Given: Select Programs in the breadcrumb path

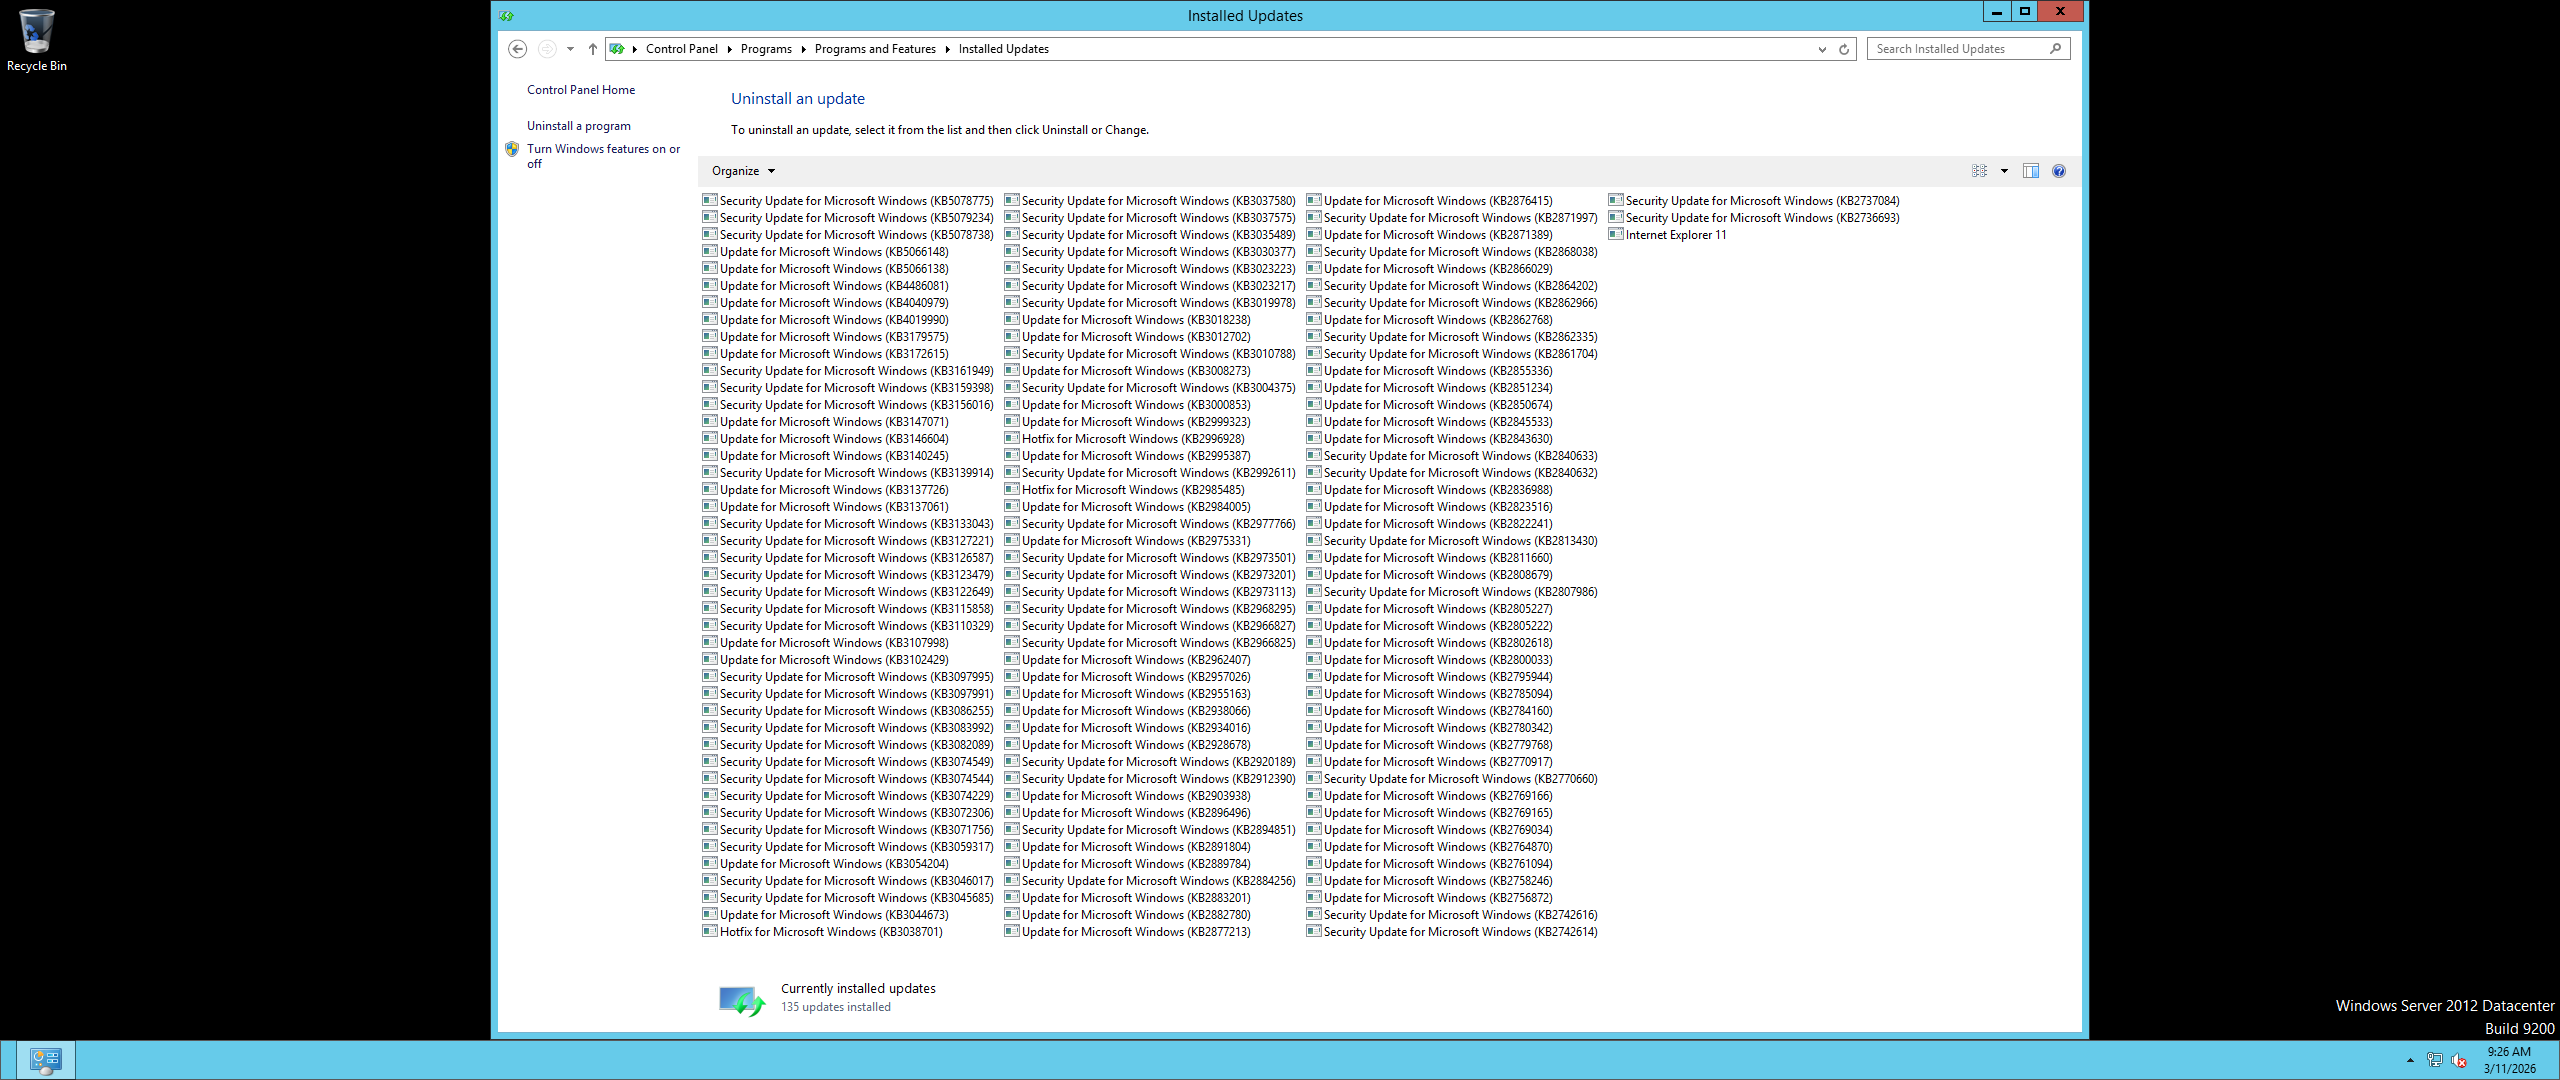Looking at the screenshot, I should pos(766,49).
